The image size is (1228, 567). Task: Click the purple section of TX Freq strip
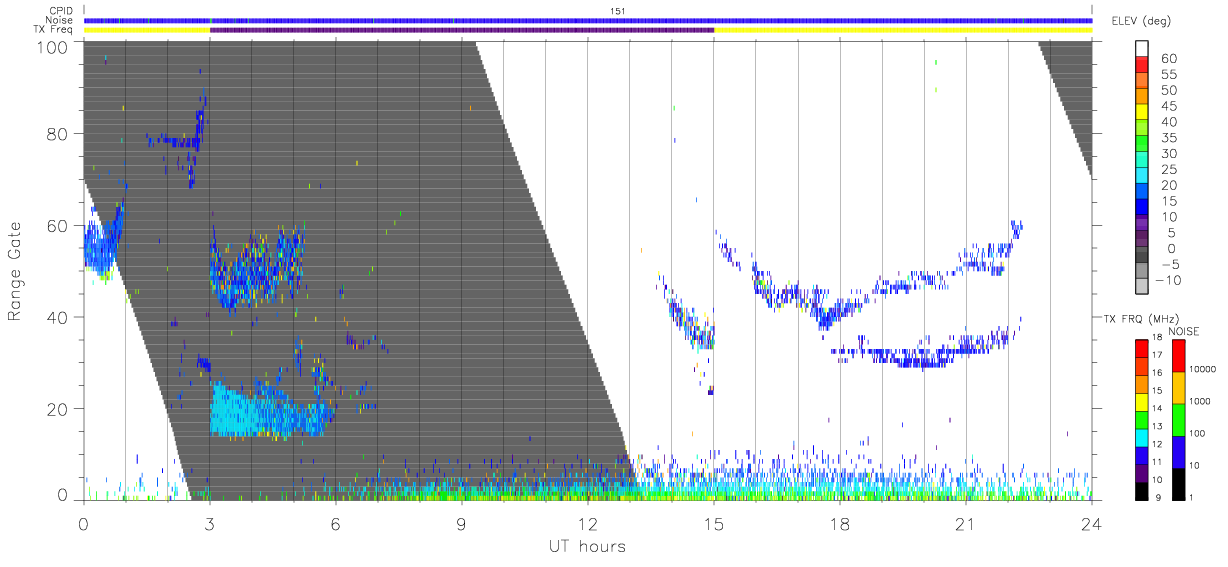coord(461,30)
